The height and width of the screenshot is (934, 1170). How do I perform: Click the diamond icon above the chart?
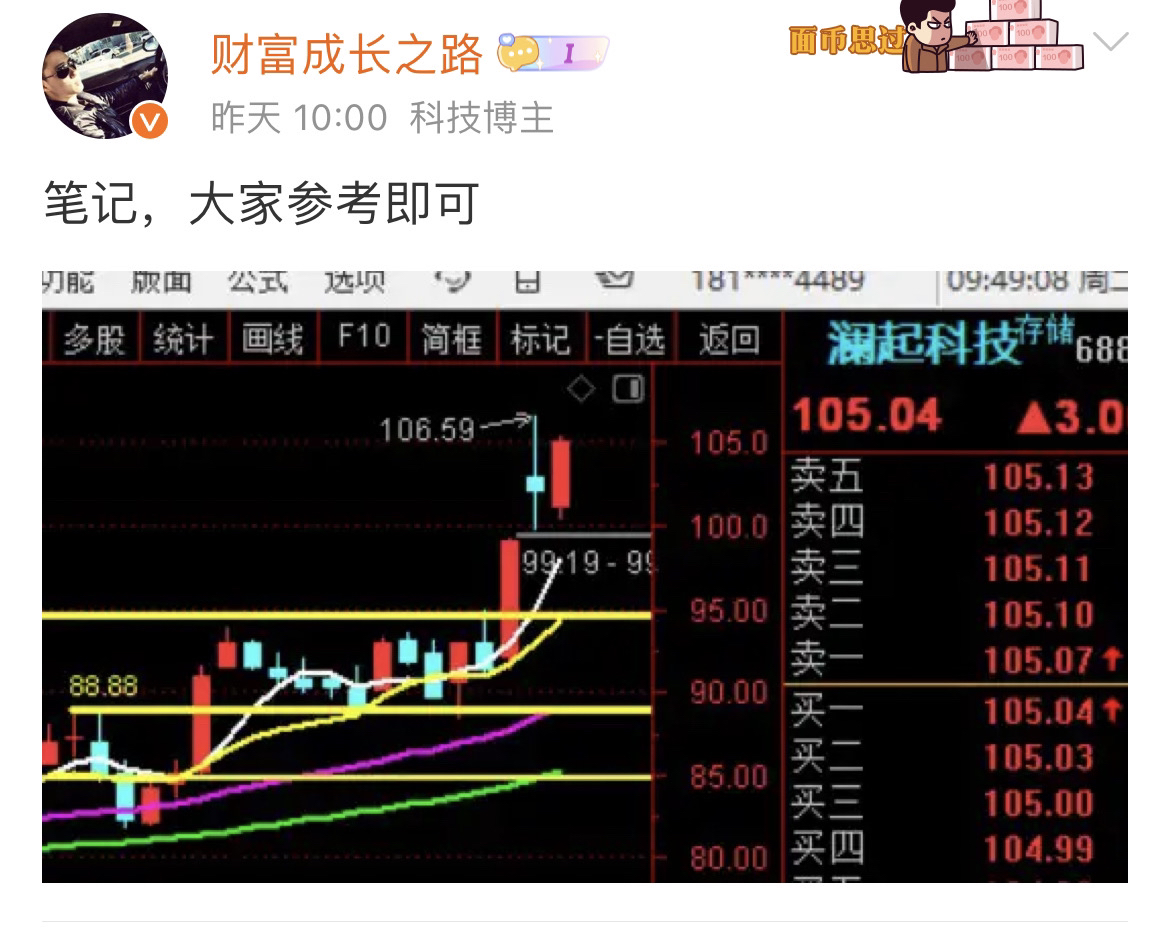(x=581, y=389)
